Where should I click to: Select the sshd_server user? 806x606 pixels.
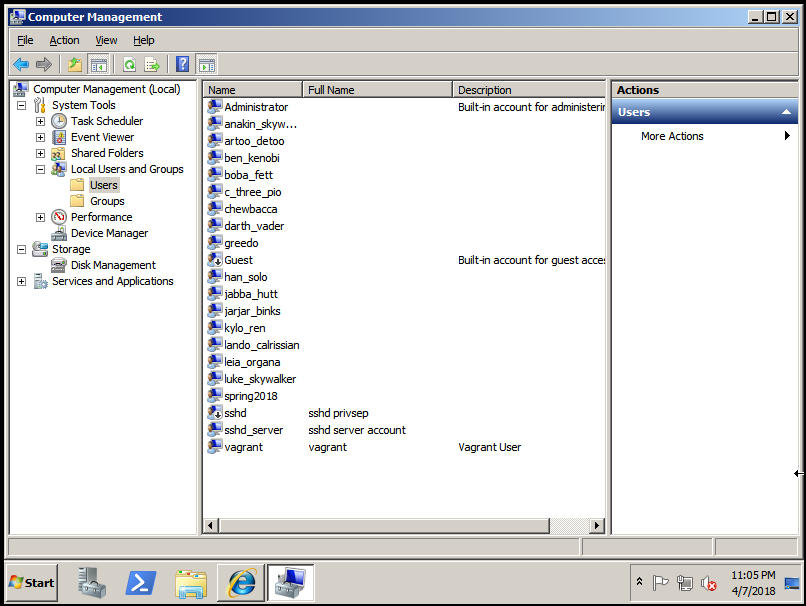253,430
